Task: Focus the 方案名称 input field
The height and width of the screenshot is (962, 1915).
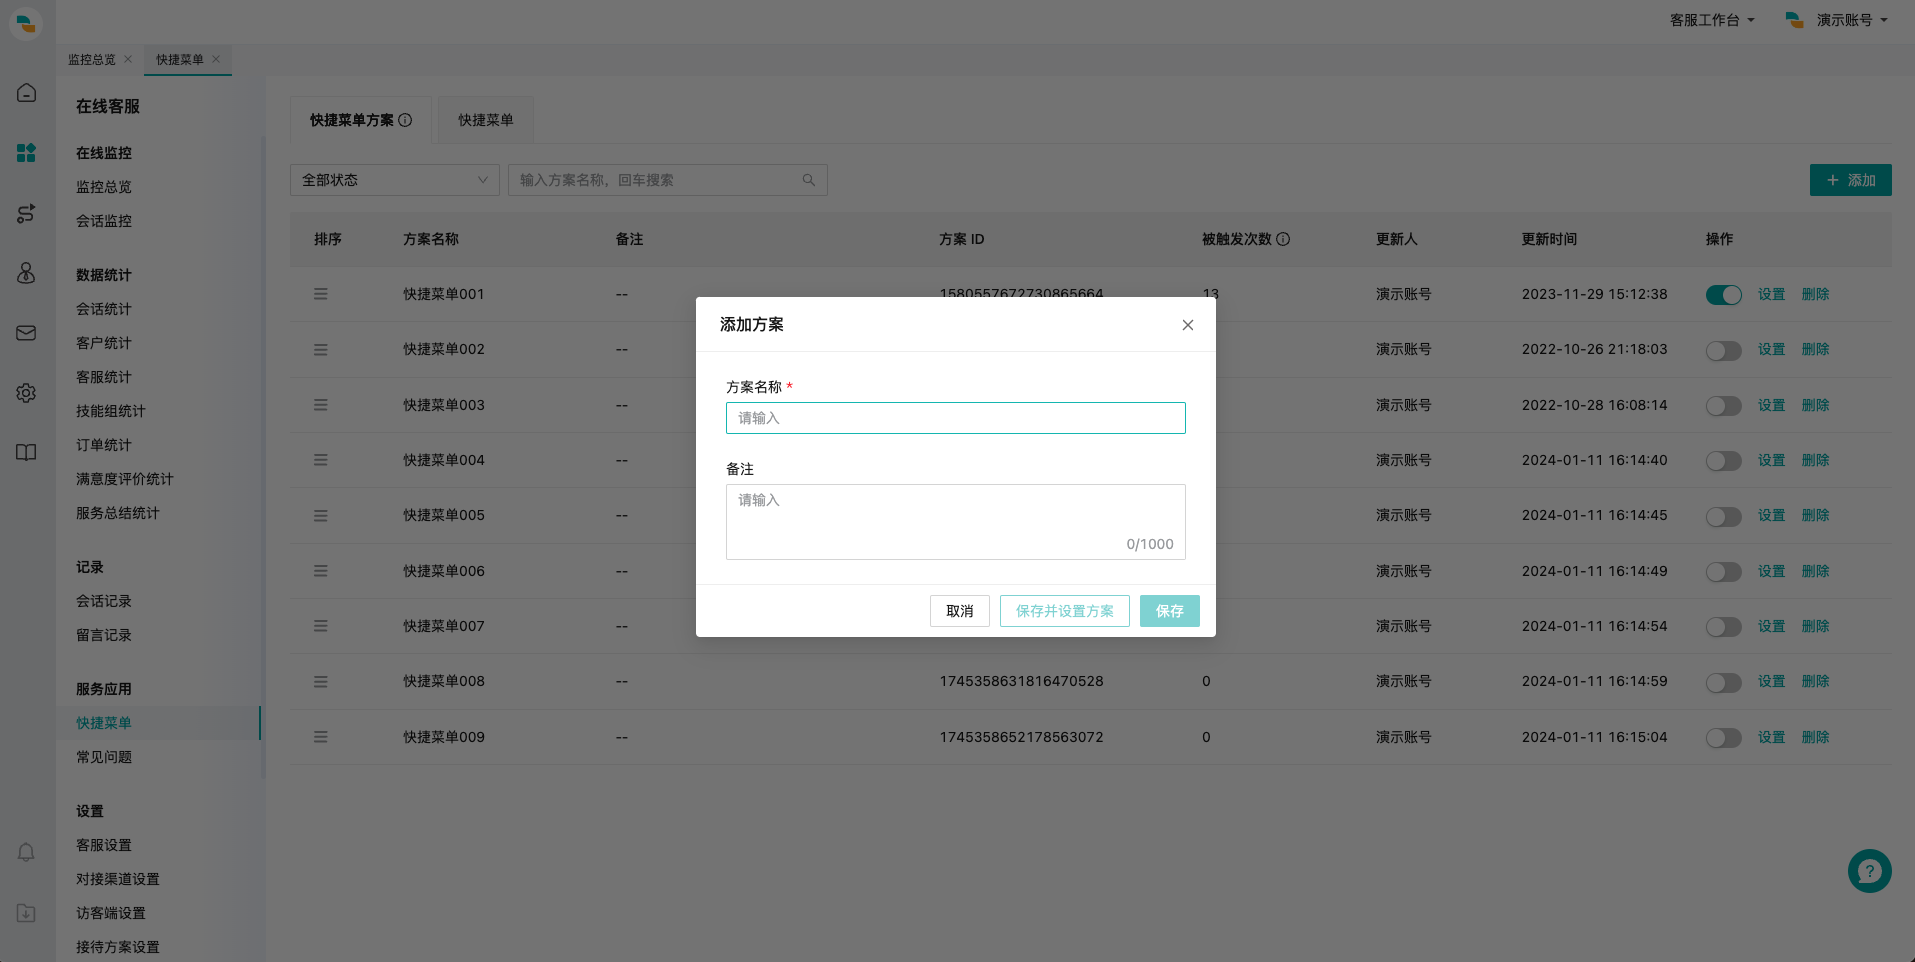Action: [956, 418]
